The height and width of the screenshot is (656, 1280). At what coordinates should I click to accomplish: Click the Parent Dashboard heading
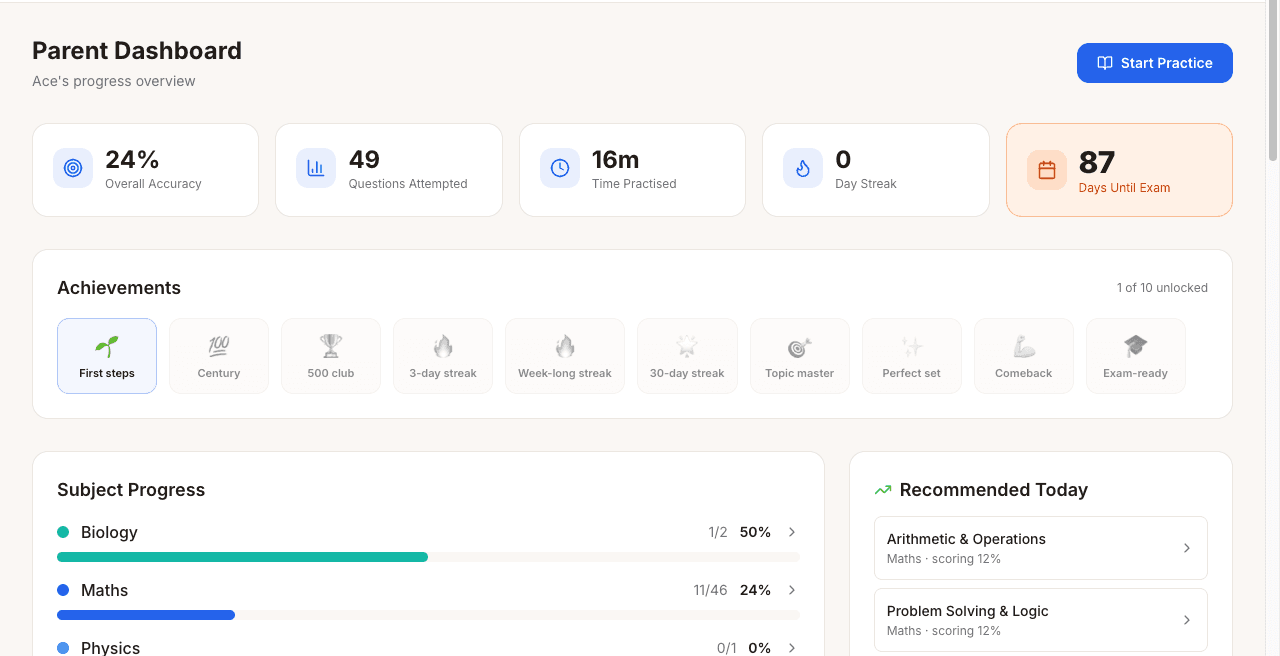(x=137, y=51)
